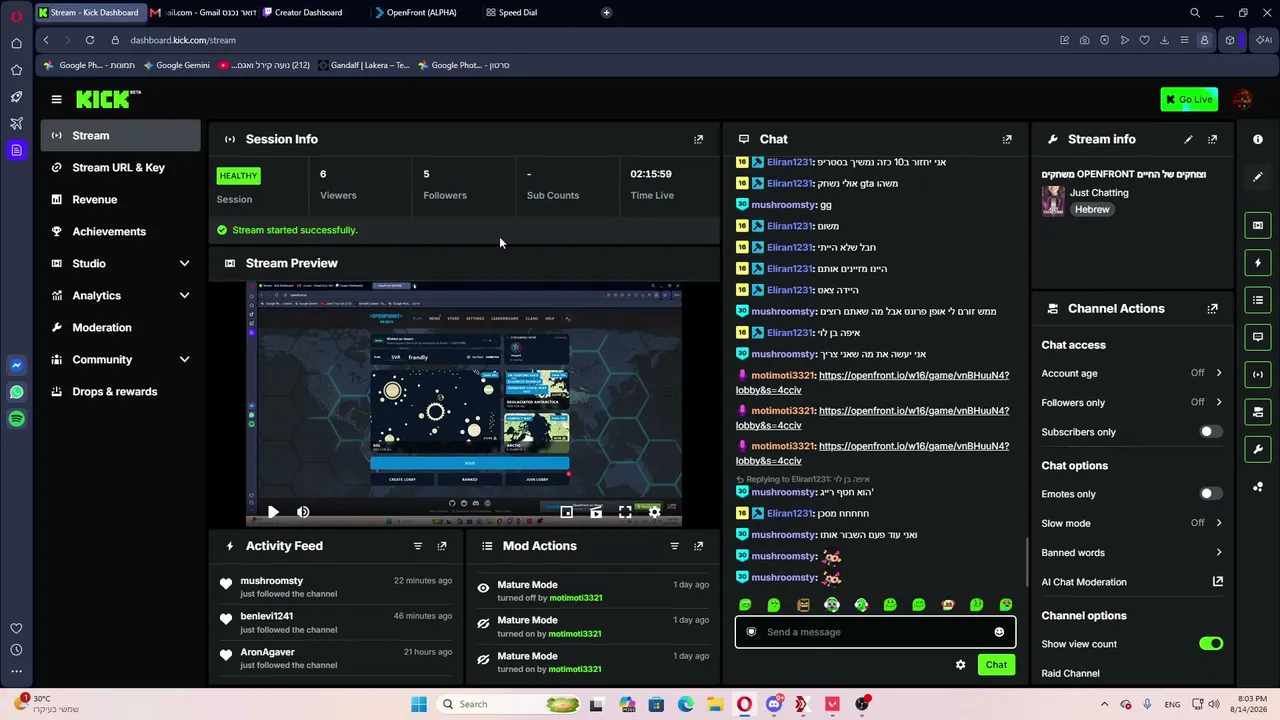Click the green Chat send button
Screen dimensions: 1280x720
click(x=996, y=665)
